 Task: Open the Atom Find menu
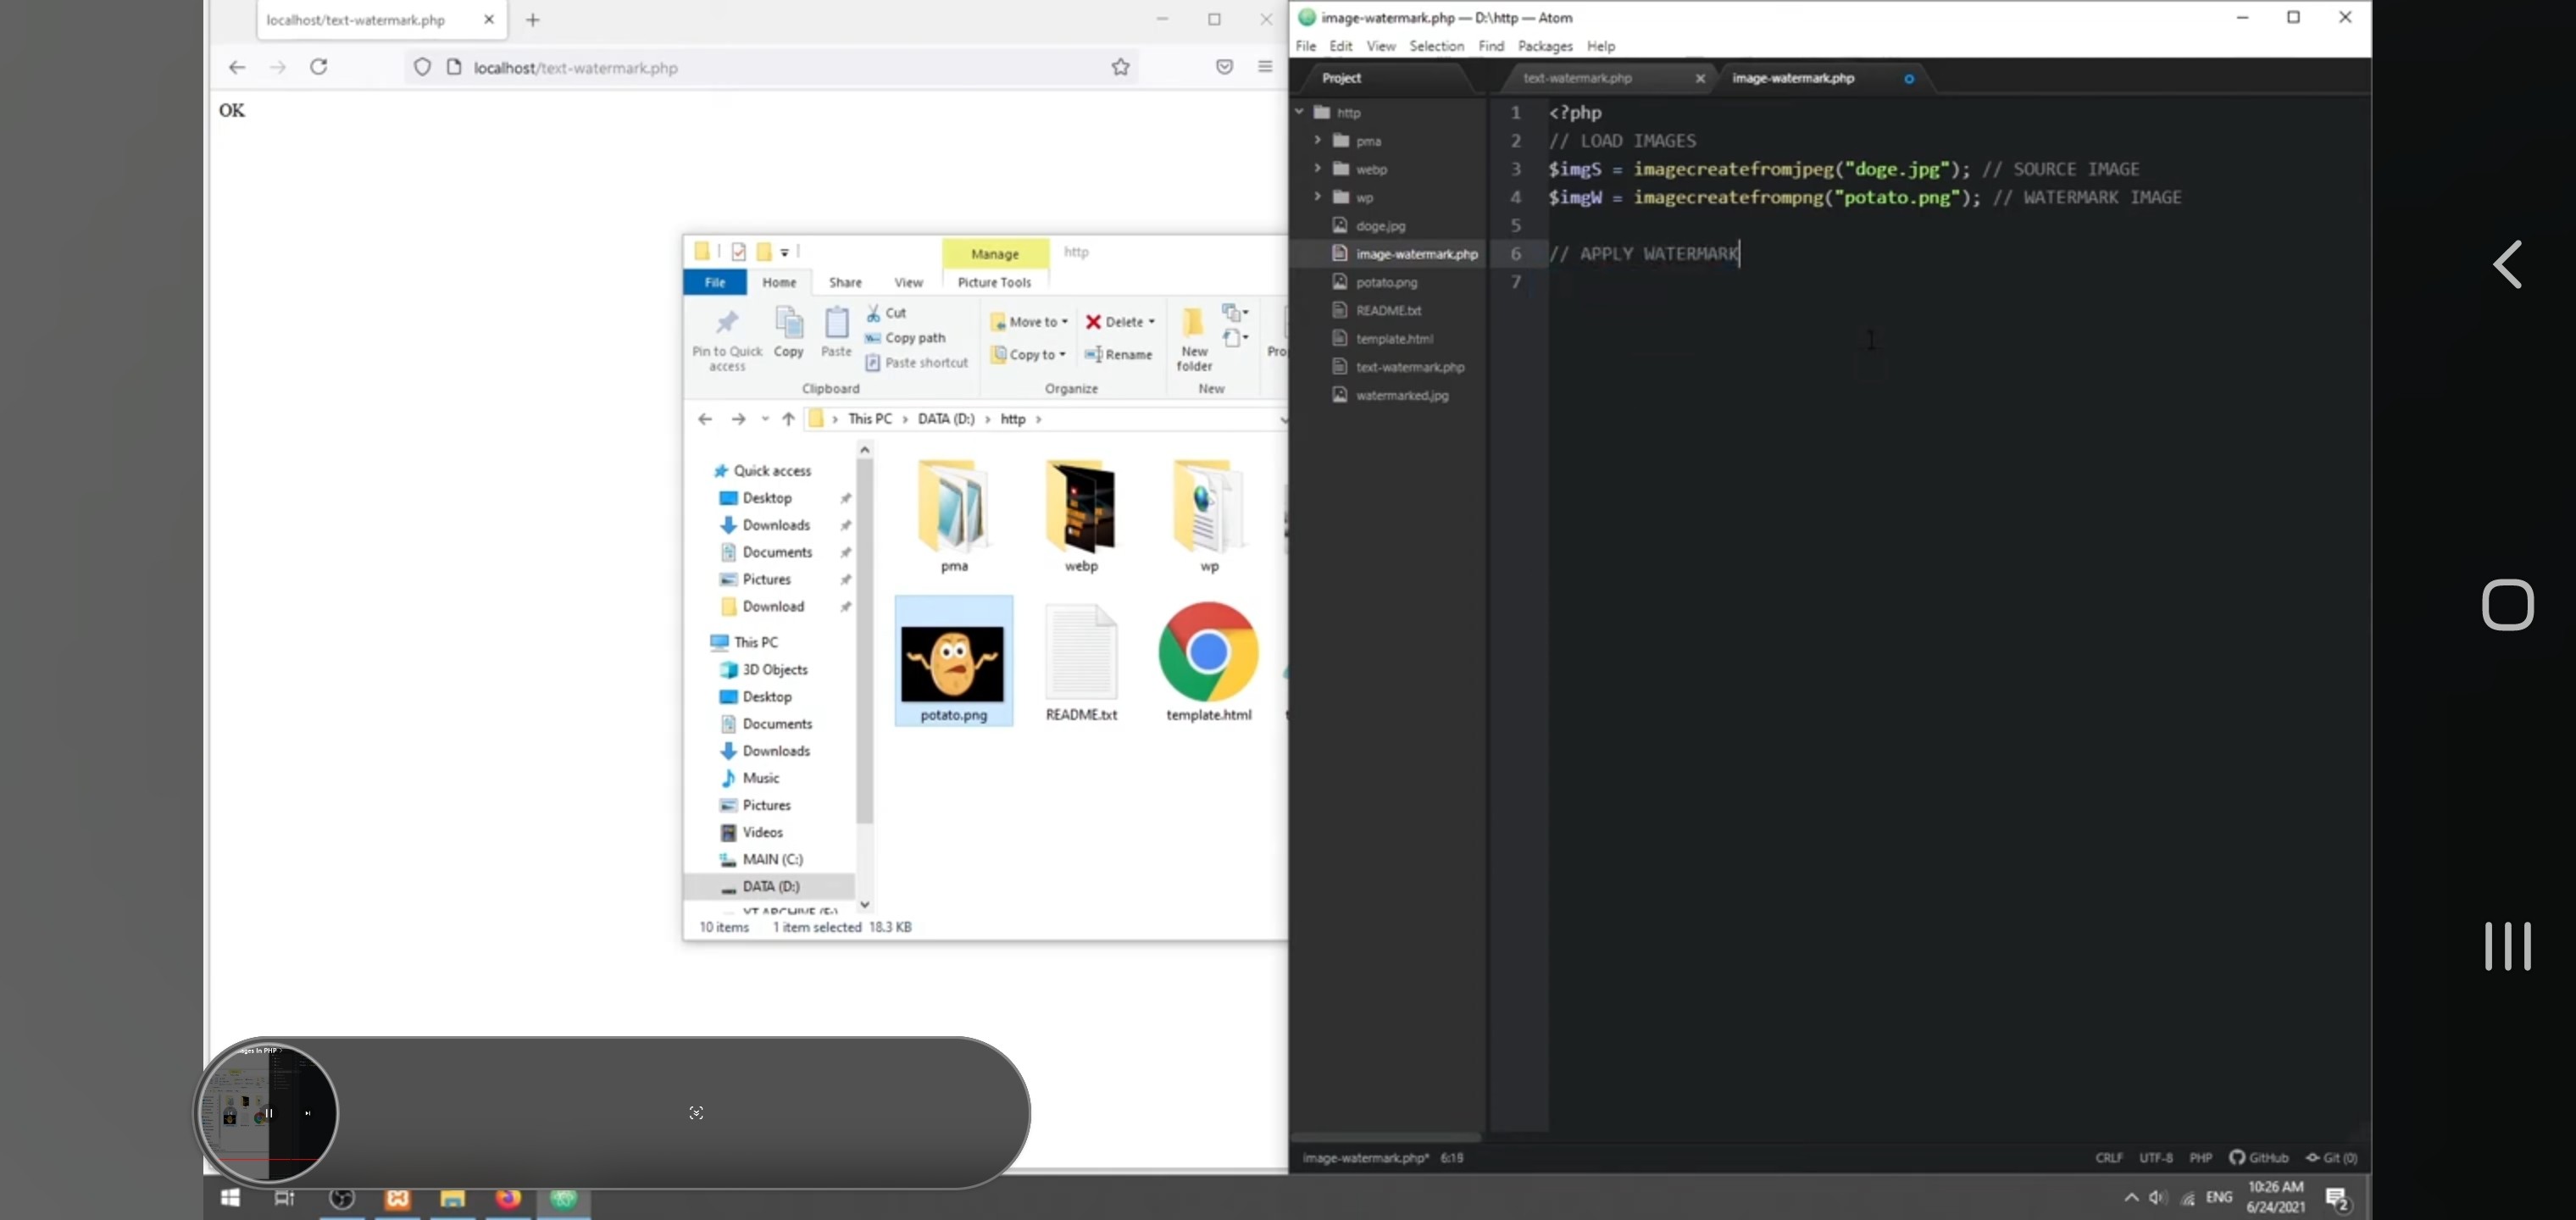(x=1491, y=46)
